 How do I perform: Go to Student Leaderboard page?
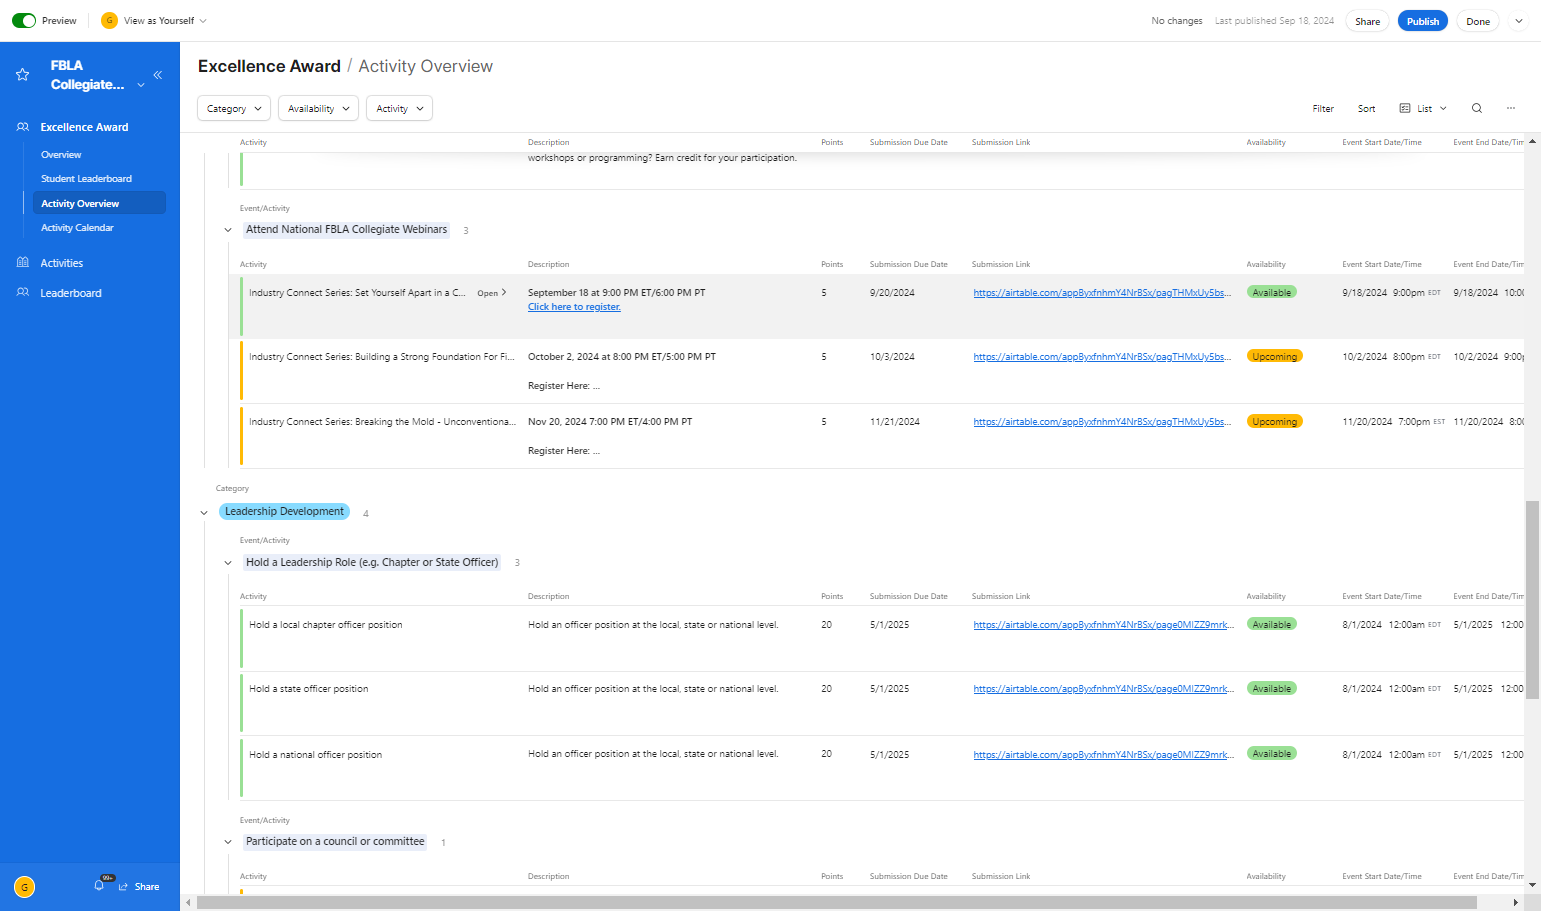tap(86, 179)
